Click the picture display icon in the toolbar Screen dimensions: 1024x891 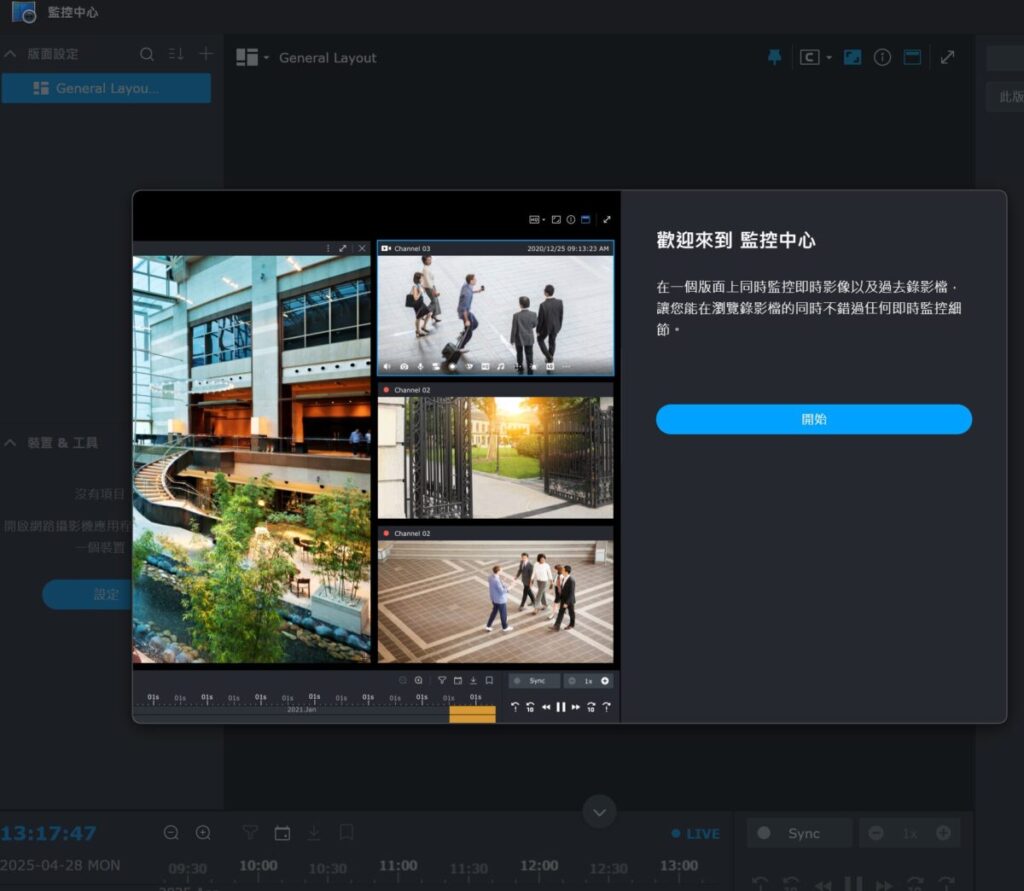click(852, 57)
